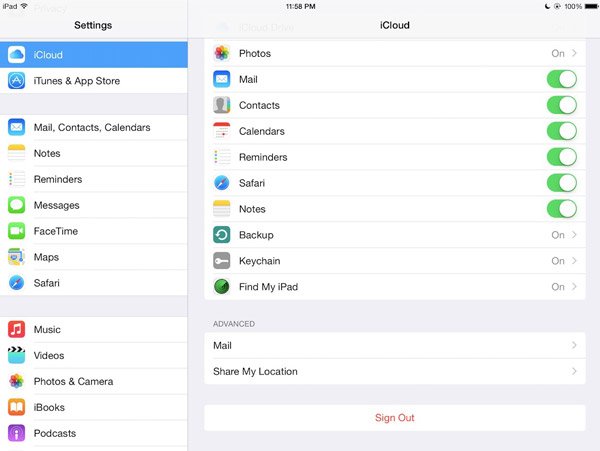600x451 pixels.
Task: Tap the Photos icon in iCloud panel
Action: pyautogui.click(x=222, y=53)
